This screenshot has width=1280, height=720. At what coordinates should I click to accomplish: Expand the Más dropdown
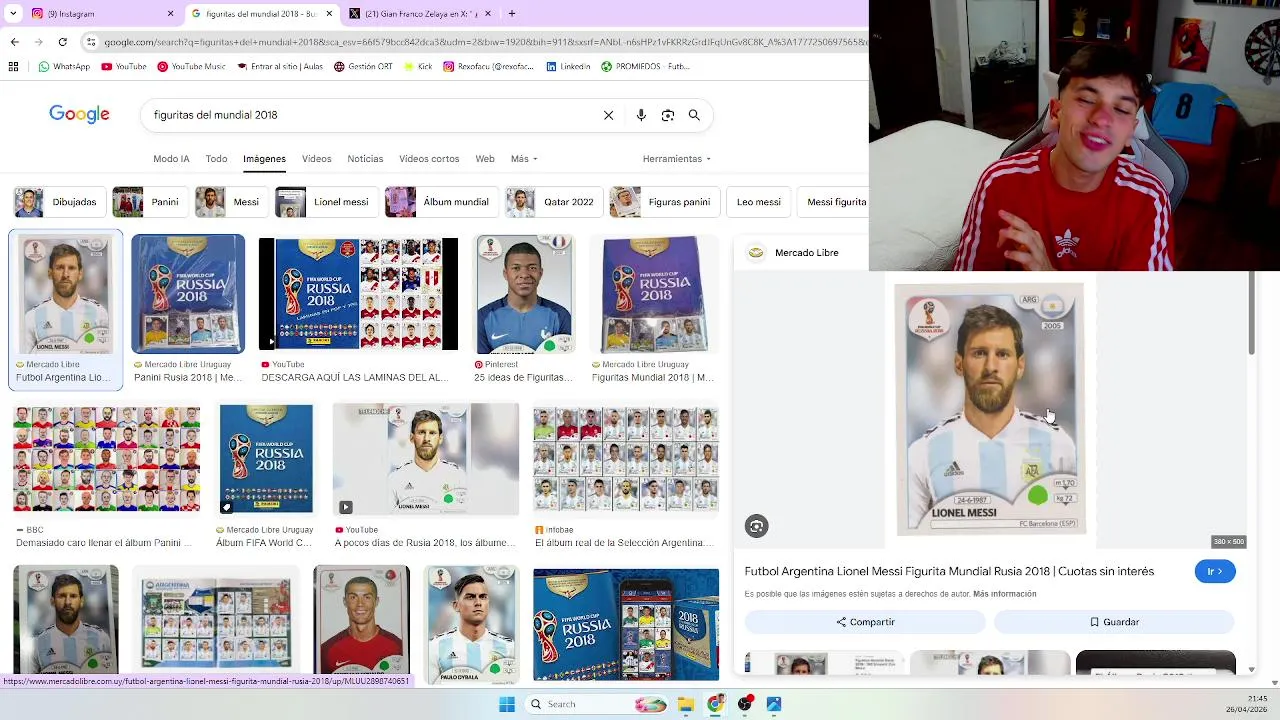[x=524, y=159]
